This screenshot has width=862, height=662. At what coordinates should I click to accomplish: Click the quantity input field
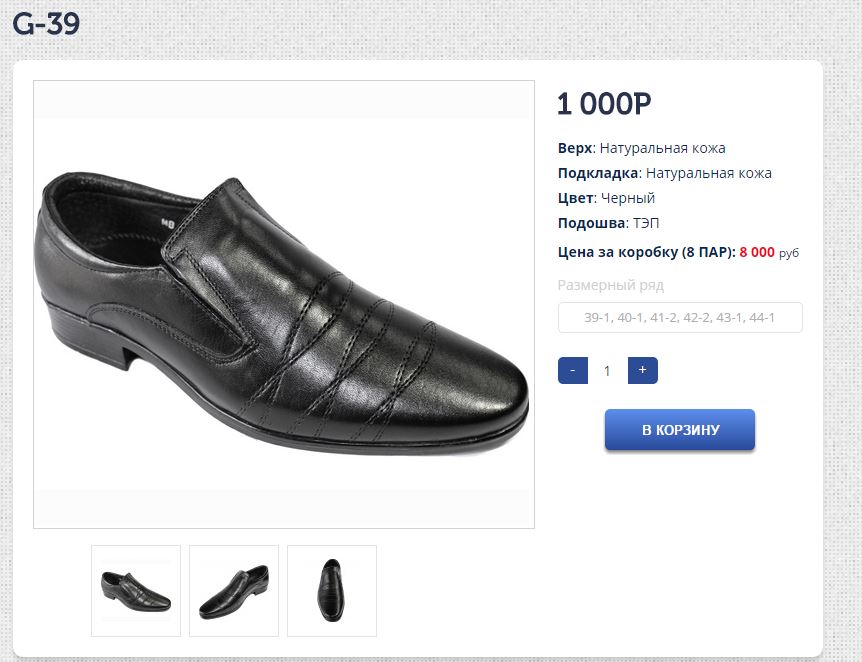click(607, 371)
